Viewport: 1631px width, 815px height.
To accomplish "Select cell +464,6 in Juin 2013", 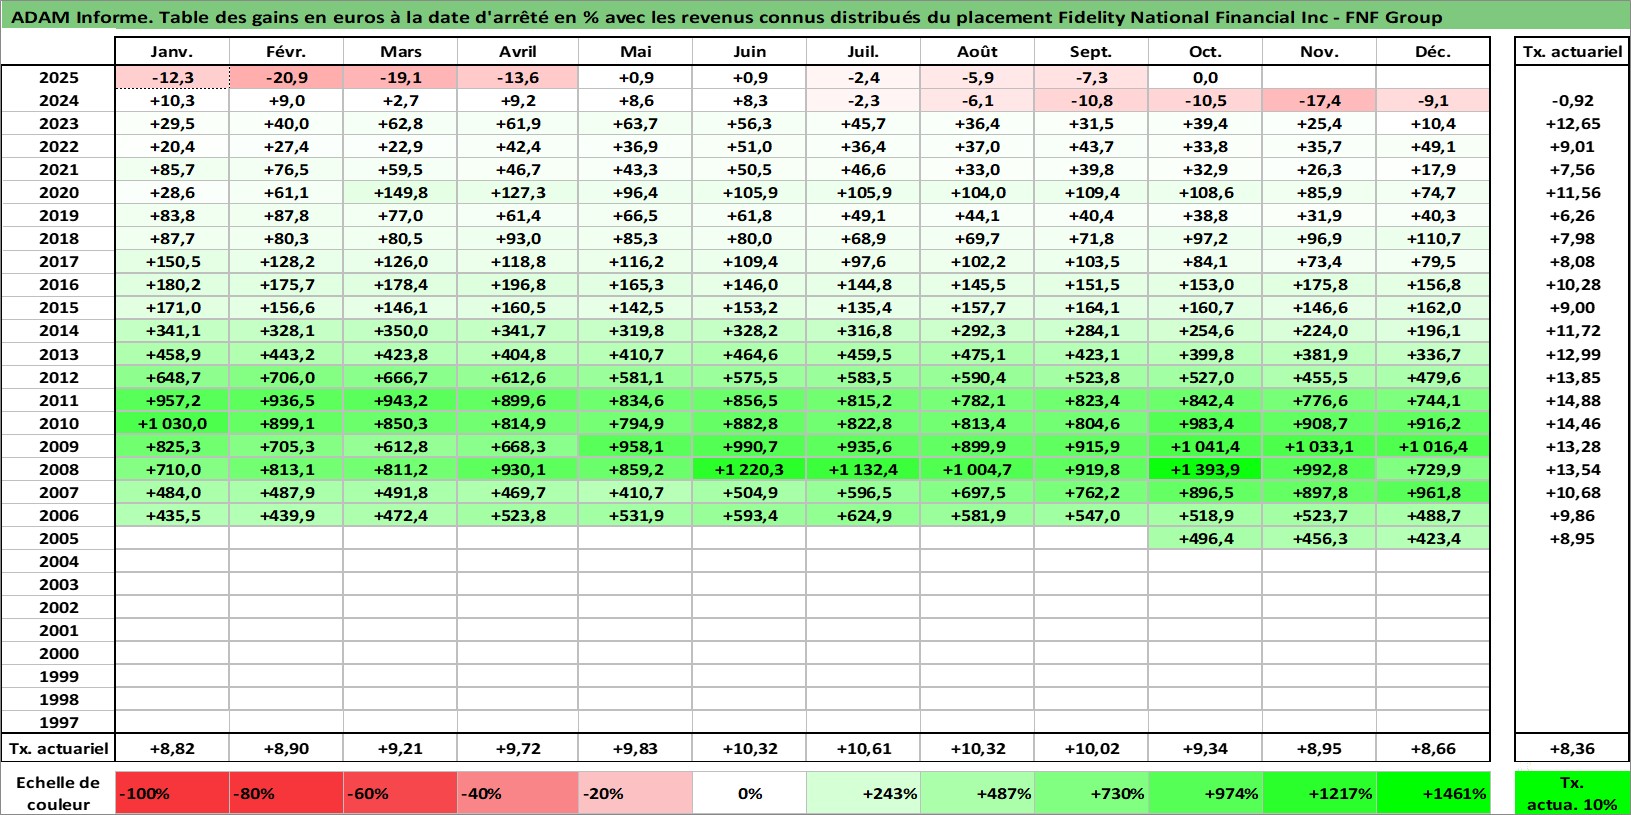I will [749, 354].
